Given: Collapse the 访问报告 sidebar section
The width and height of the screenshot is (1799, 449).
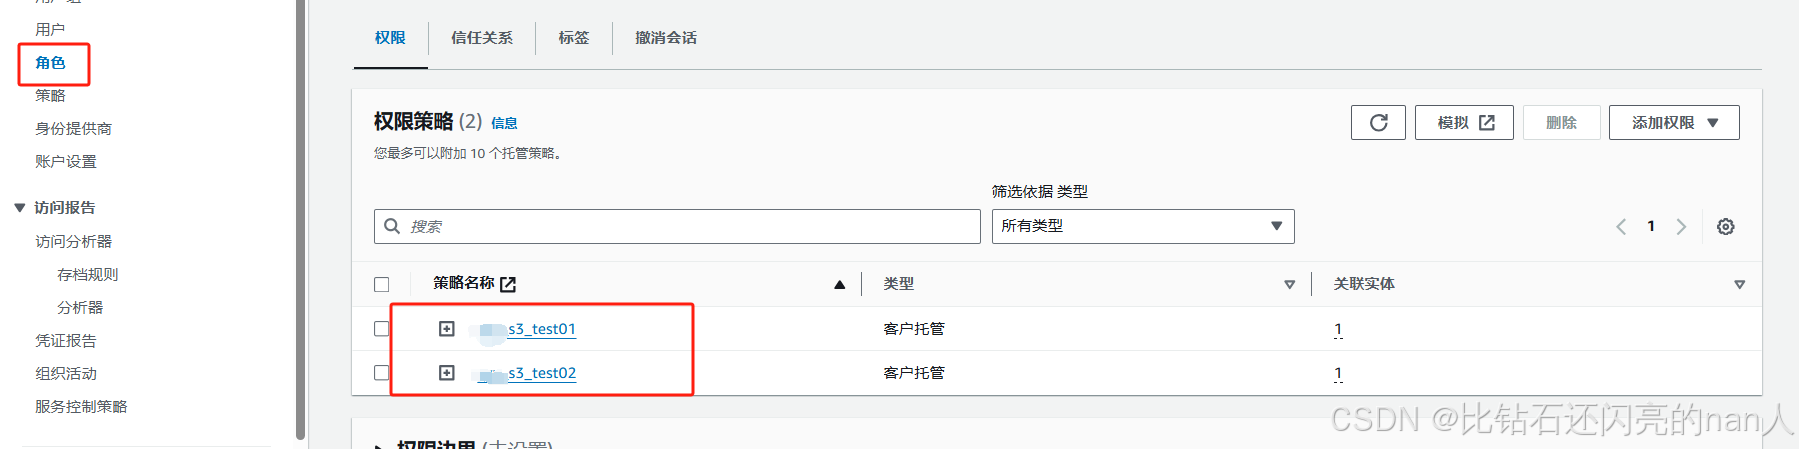Looking at the screenshot, I should 20,208.
